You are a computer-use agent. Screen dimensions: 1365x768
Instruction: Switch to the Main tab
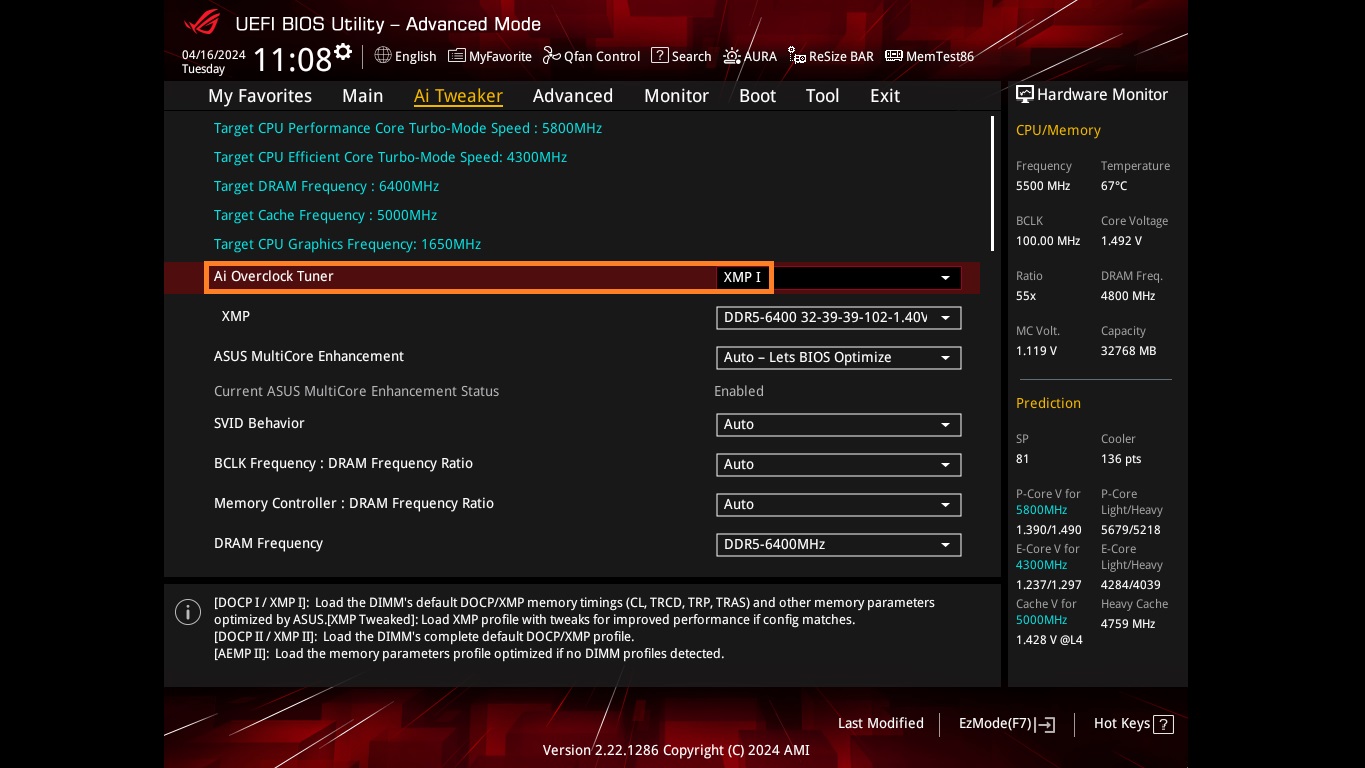pos(363,96)
